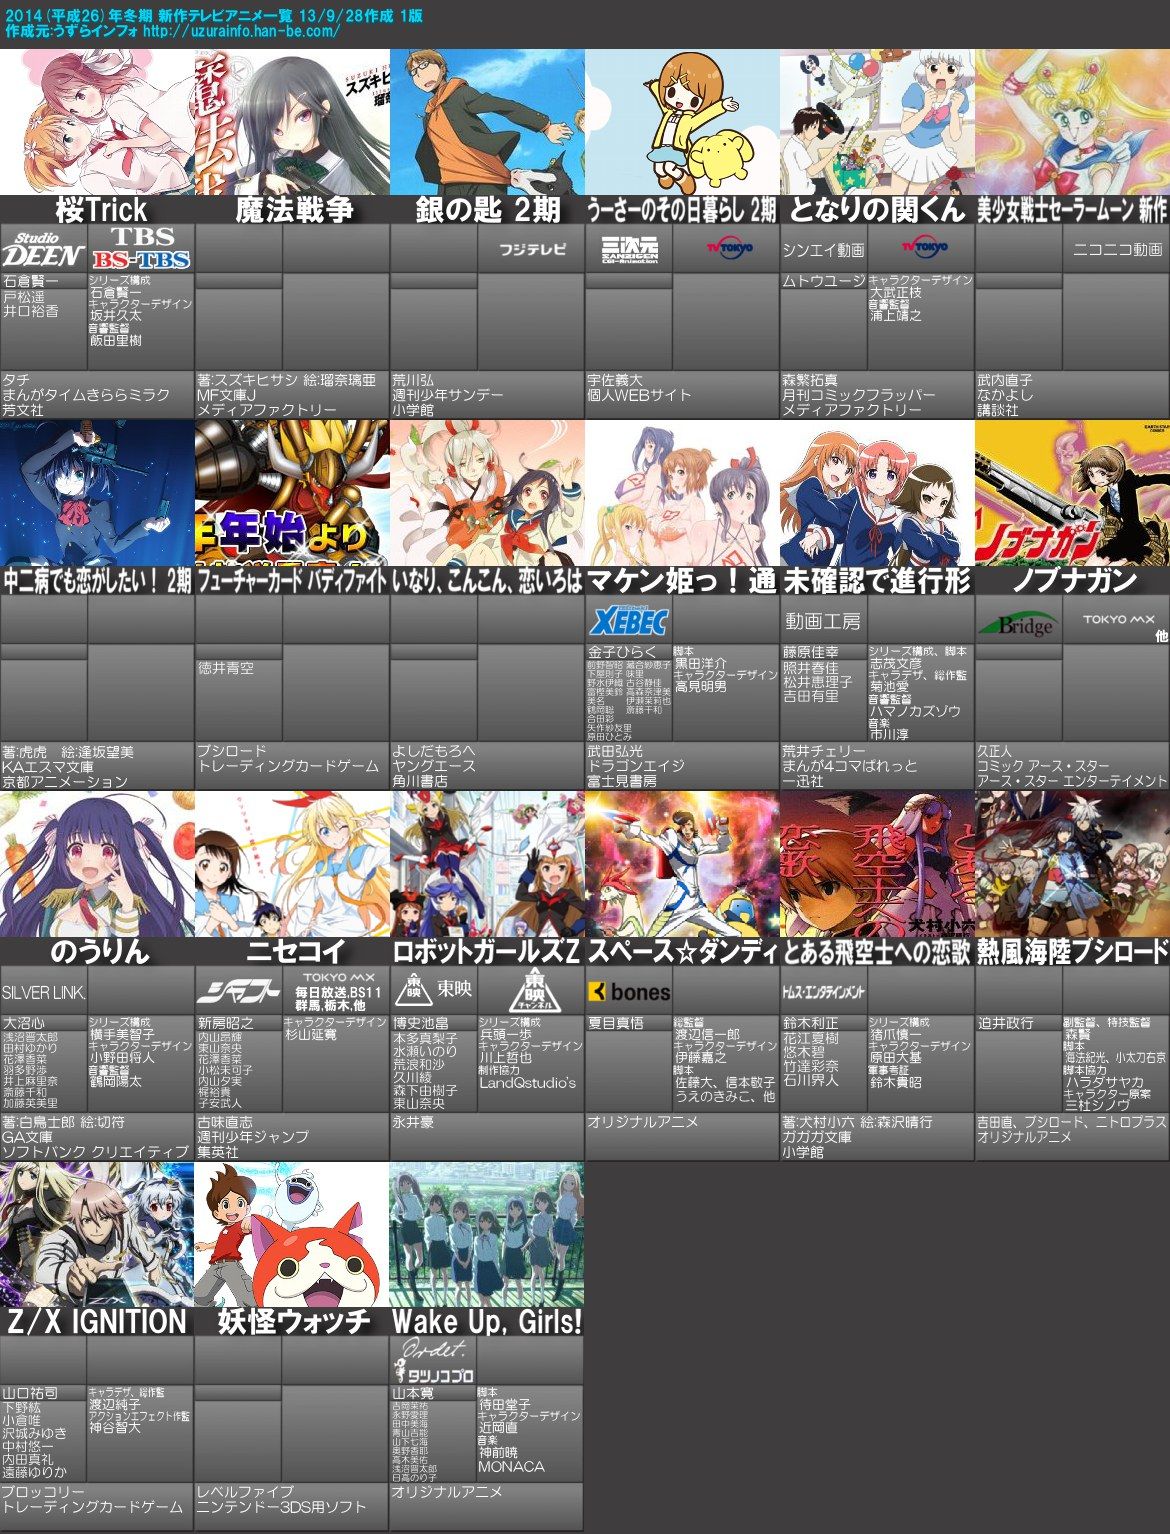Image resolution: width=1170 pixels, height=1534 pixels.
Task: Click the 魔法戦争 title text
Action: point(294,209)
